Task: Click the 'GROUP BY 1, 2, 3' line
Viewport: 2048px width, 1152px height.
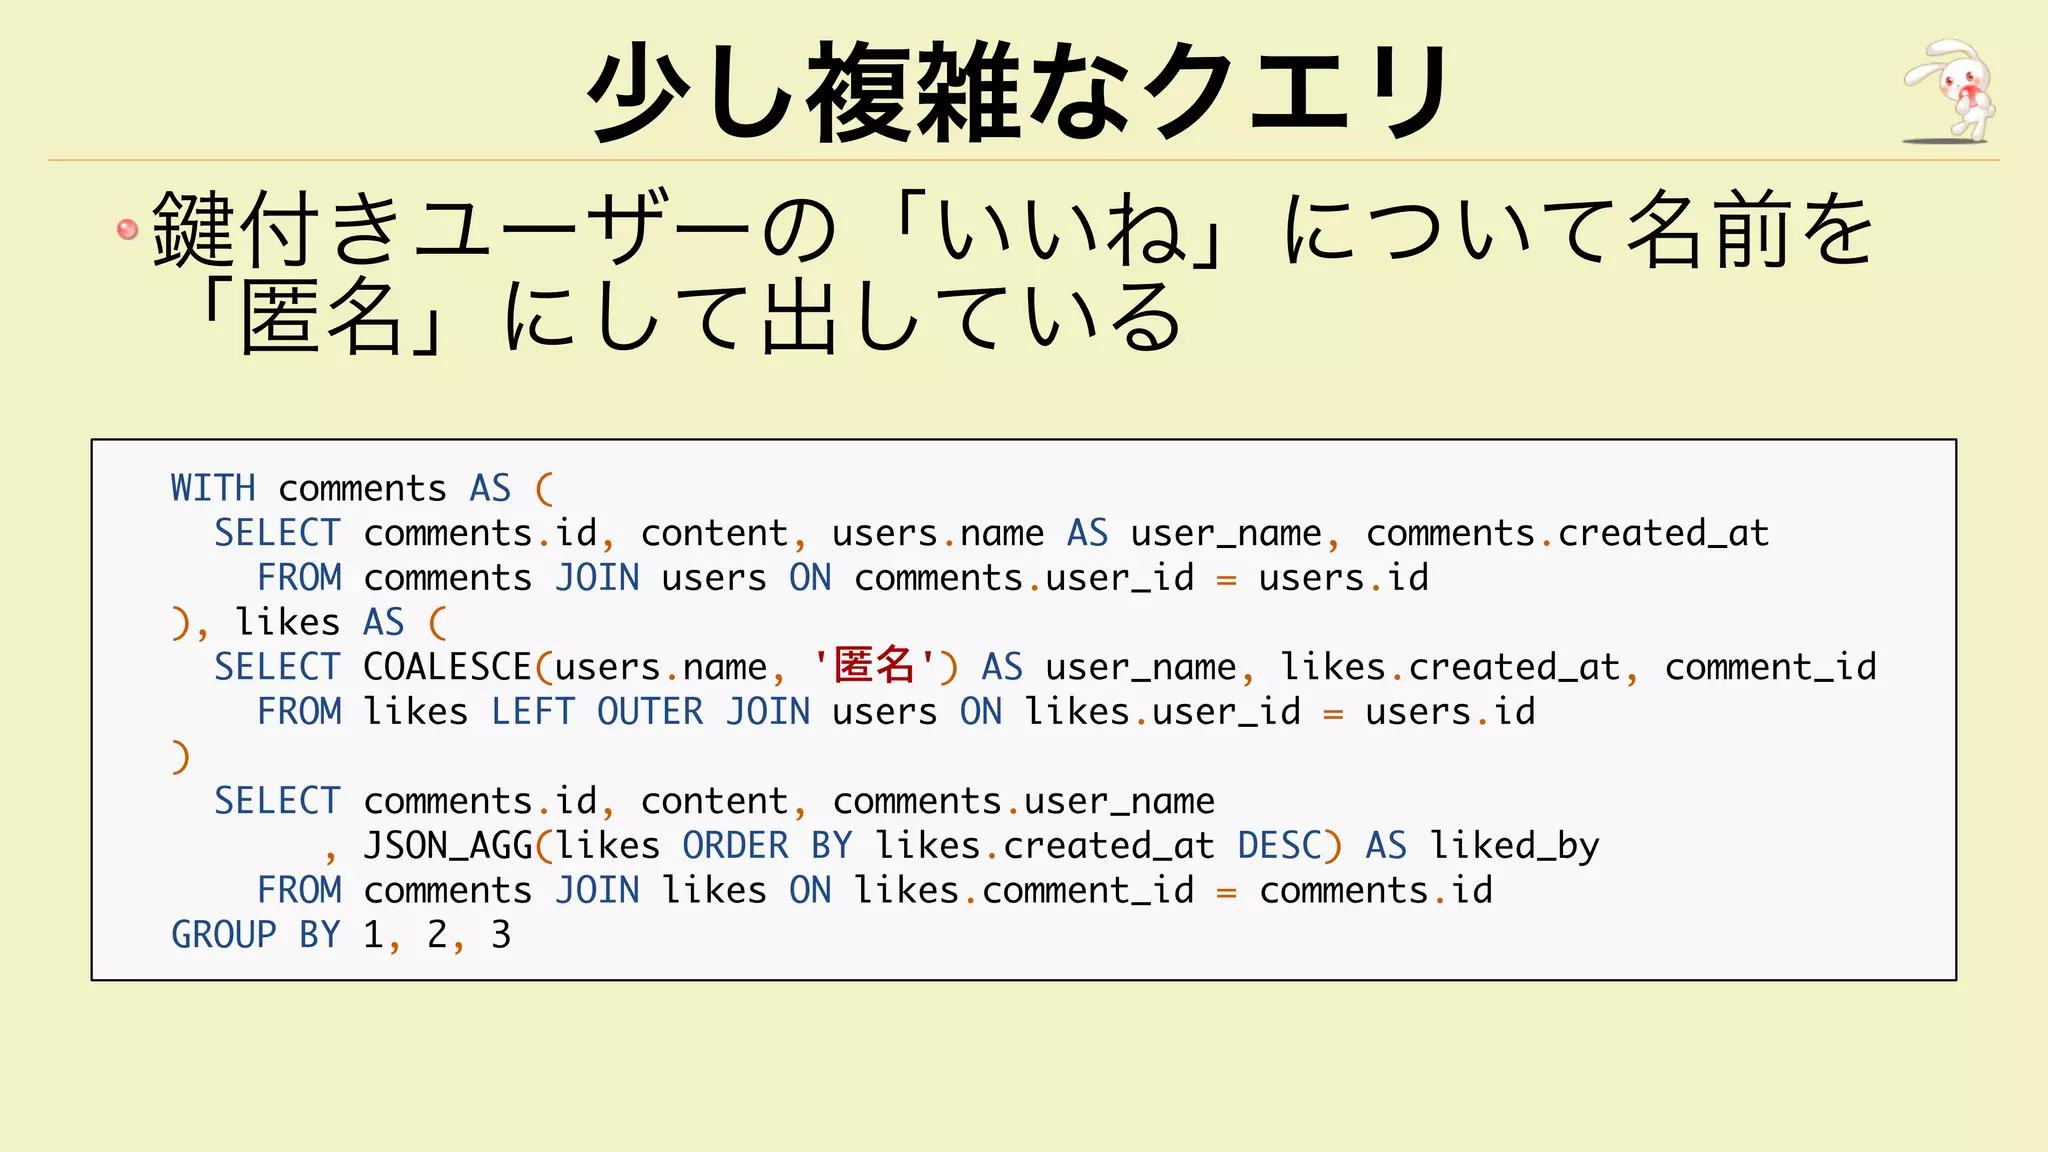Action: (x=341, y=935)
